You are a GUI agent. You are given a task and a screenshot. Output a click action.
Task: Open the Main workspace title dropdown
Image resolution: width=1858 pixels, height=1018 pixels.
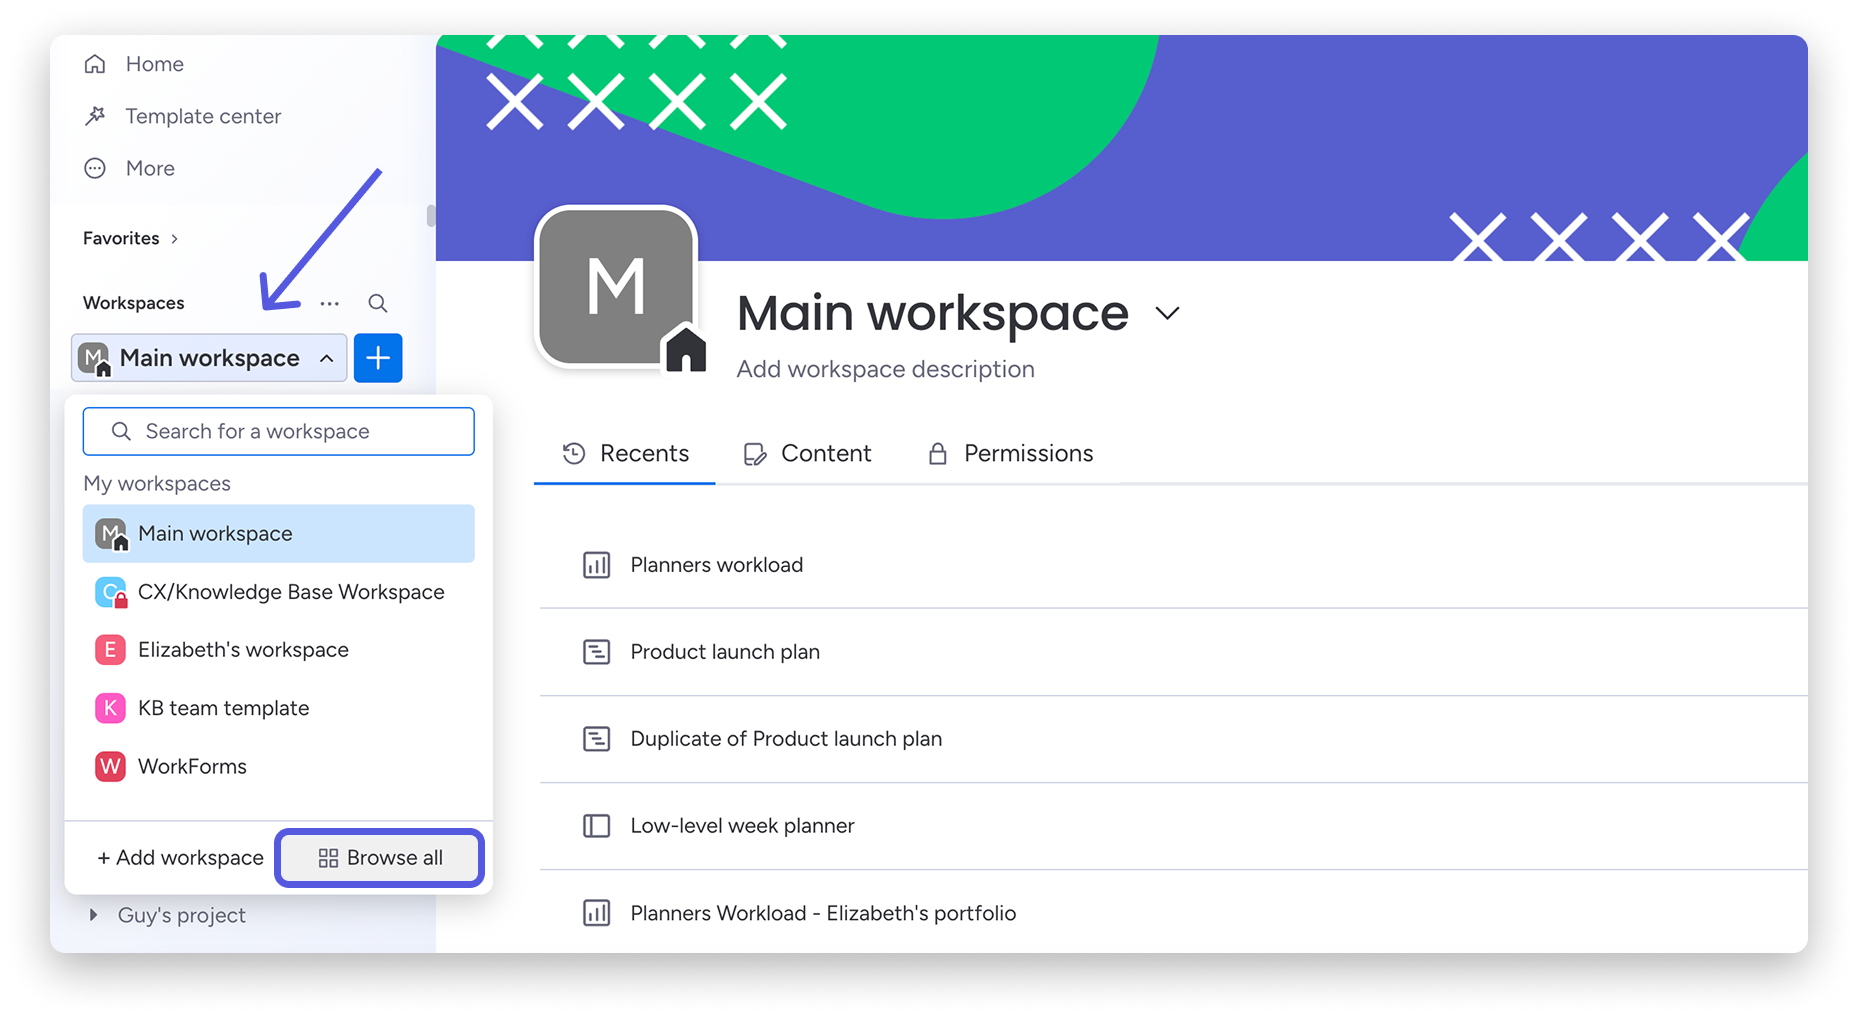click(1167, 313)
